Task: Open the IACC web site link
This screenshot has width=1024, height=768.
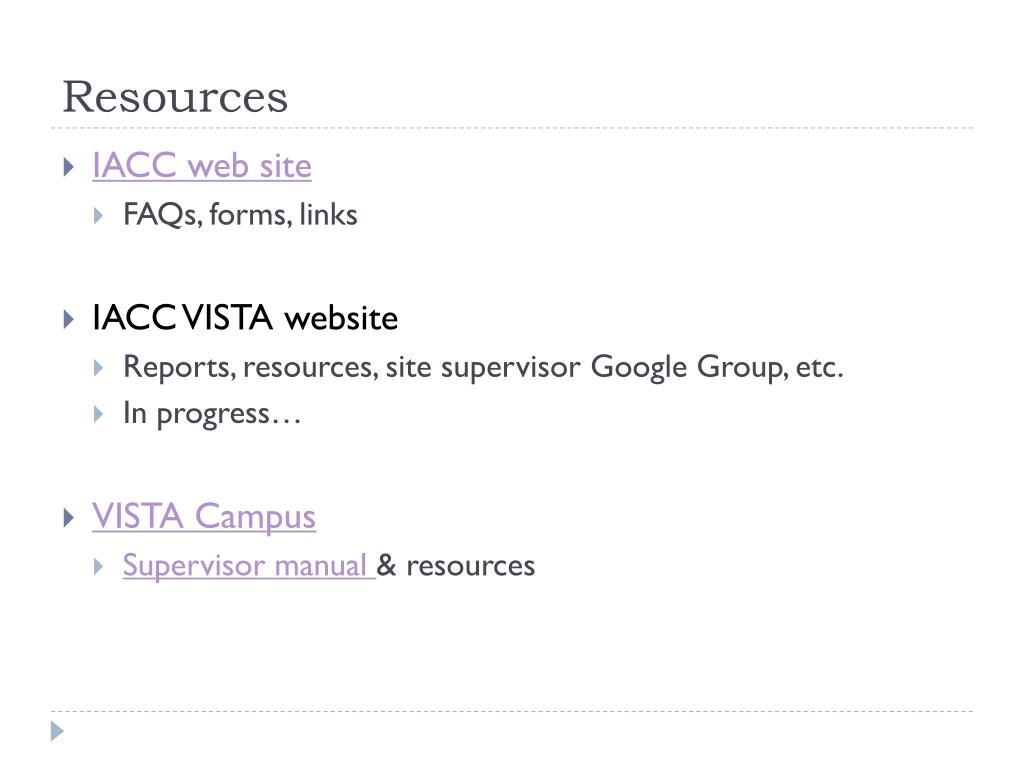Action: (x=202, y=165)
